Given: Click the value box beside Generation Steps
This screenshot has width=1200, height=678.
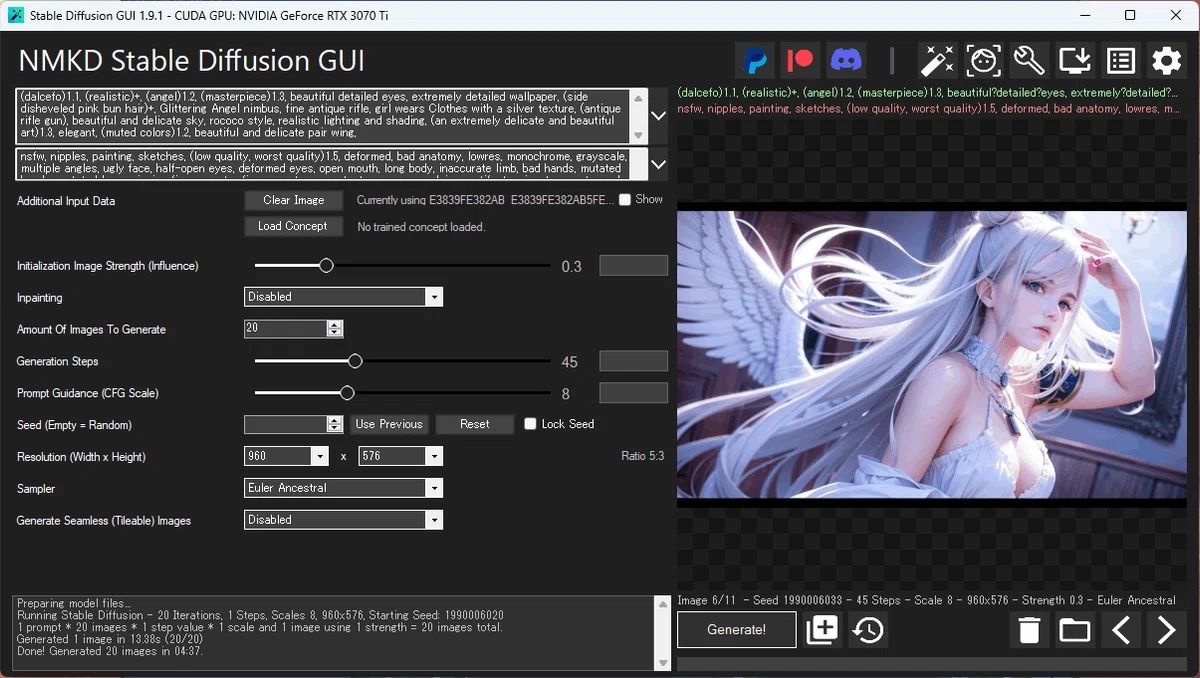Looking at the screenshot, I should (x=633, y=361).
